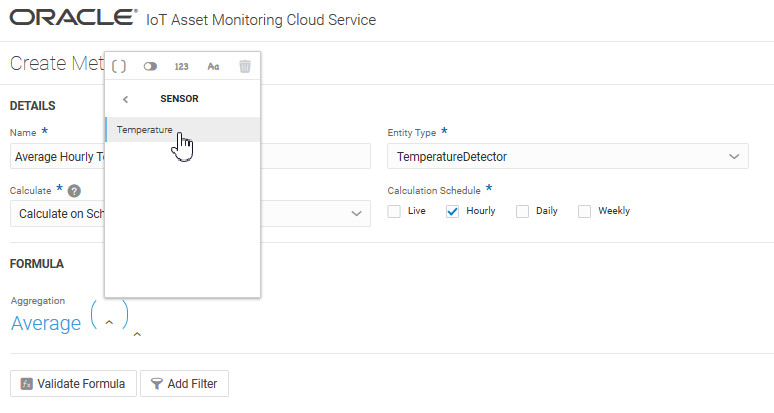Enable the Daily schedule checkbox
The width and height of the screenshot is (774, 413).
[522, 211]
